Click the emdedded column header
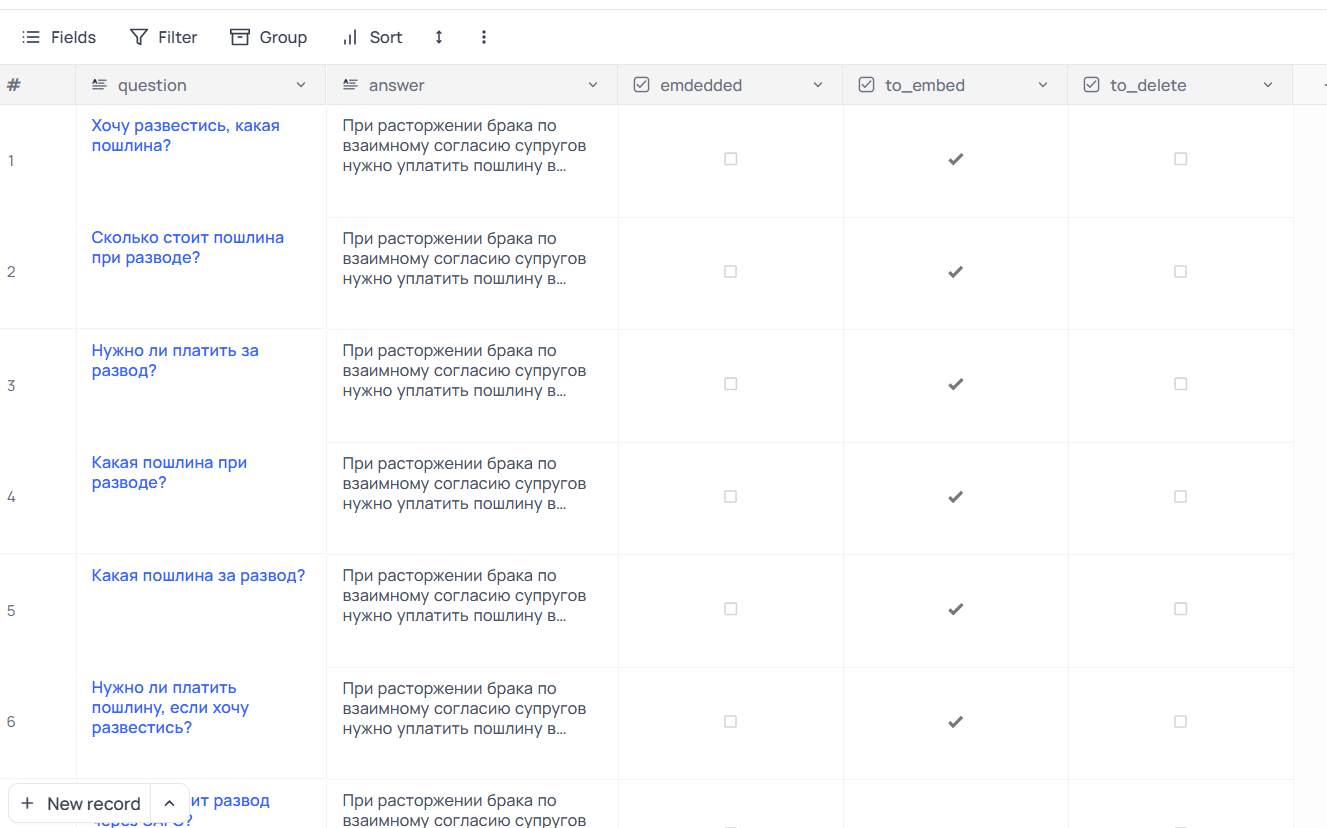This screenshot has width=1327, height=828. click(x=701, y=85)
